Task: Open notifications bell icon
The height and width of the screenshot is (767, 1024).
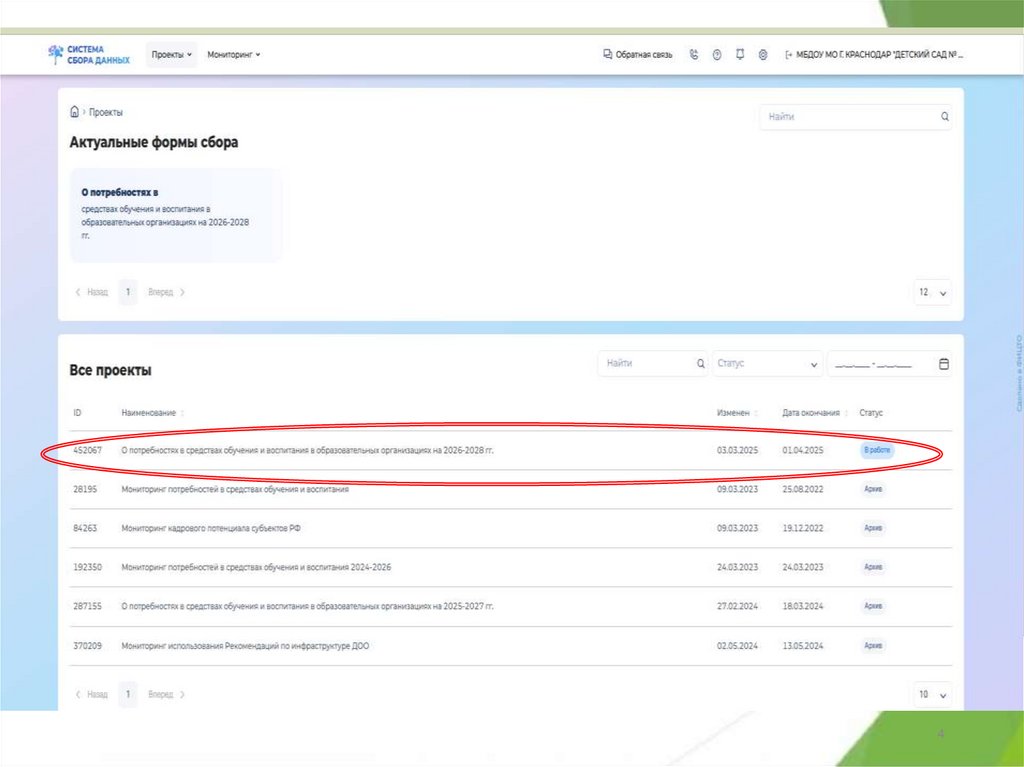Action: click(740, 55)
